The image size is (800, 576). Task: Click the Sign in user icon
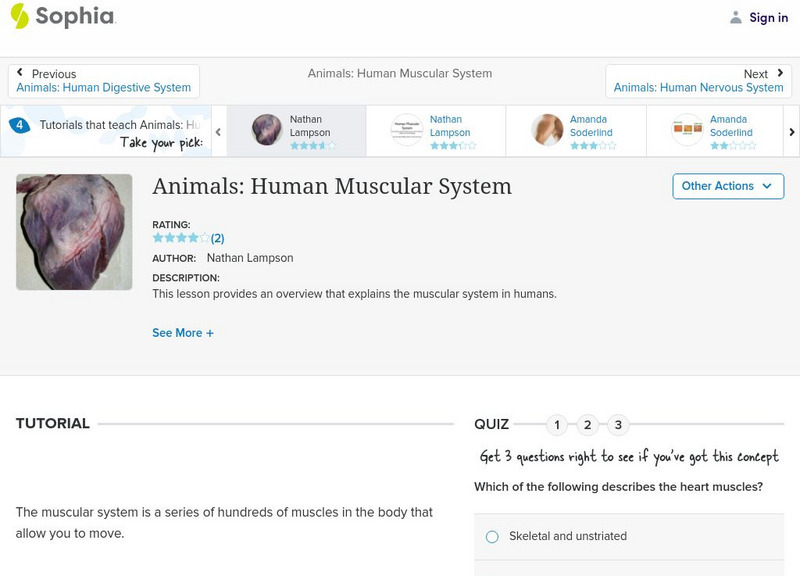click(x=736, y=17)
